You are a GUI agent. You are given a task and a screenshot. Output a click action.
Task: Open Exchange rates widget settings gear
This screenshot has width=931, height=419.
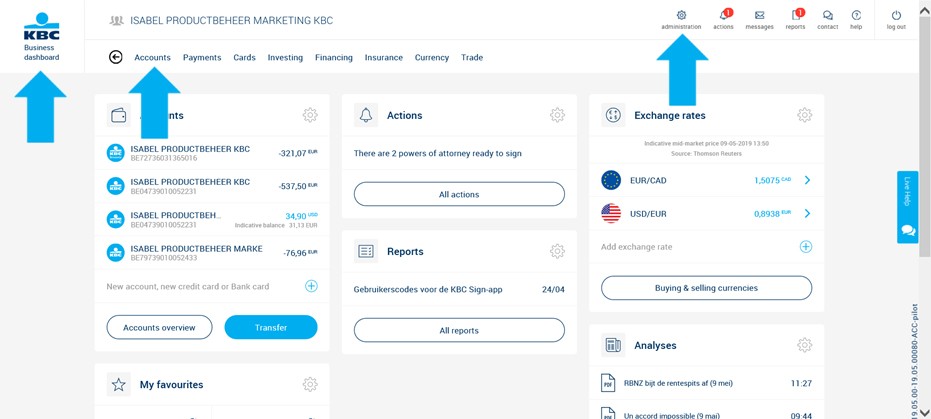[x=805, y=115]
